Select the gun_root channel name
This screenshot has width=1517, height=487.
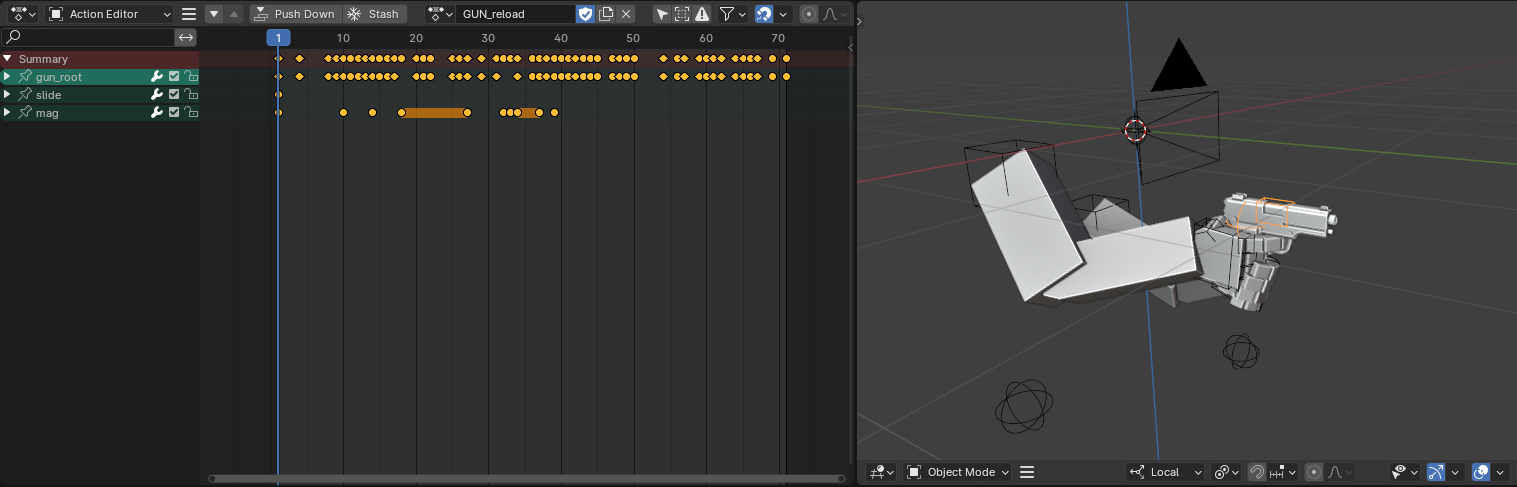pos(59,77)
